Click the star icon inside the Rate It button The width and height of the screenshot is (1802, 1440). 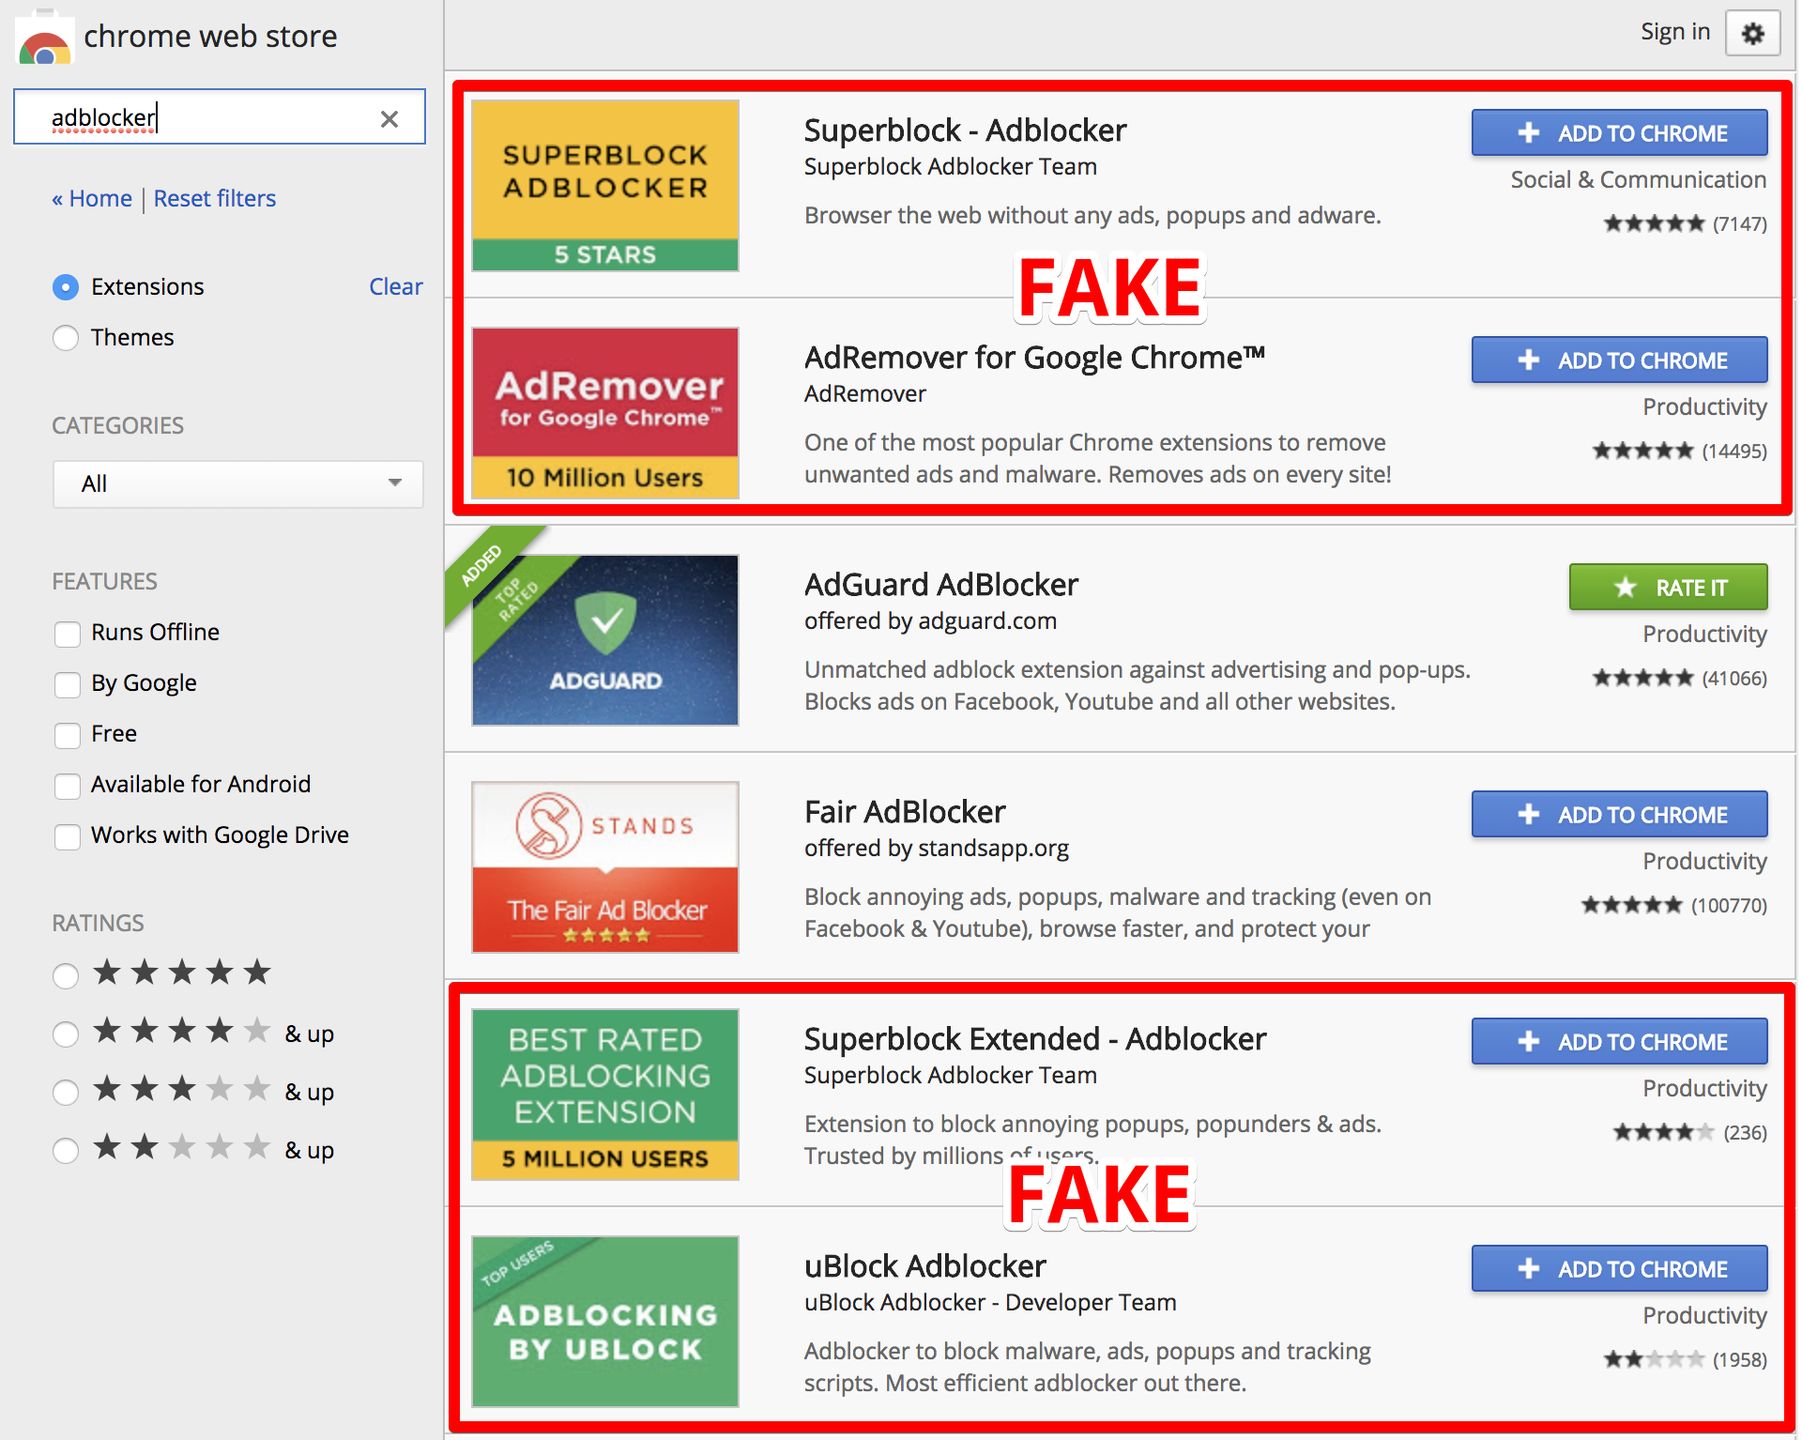click(x=1627, y=588)
